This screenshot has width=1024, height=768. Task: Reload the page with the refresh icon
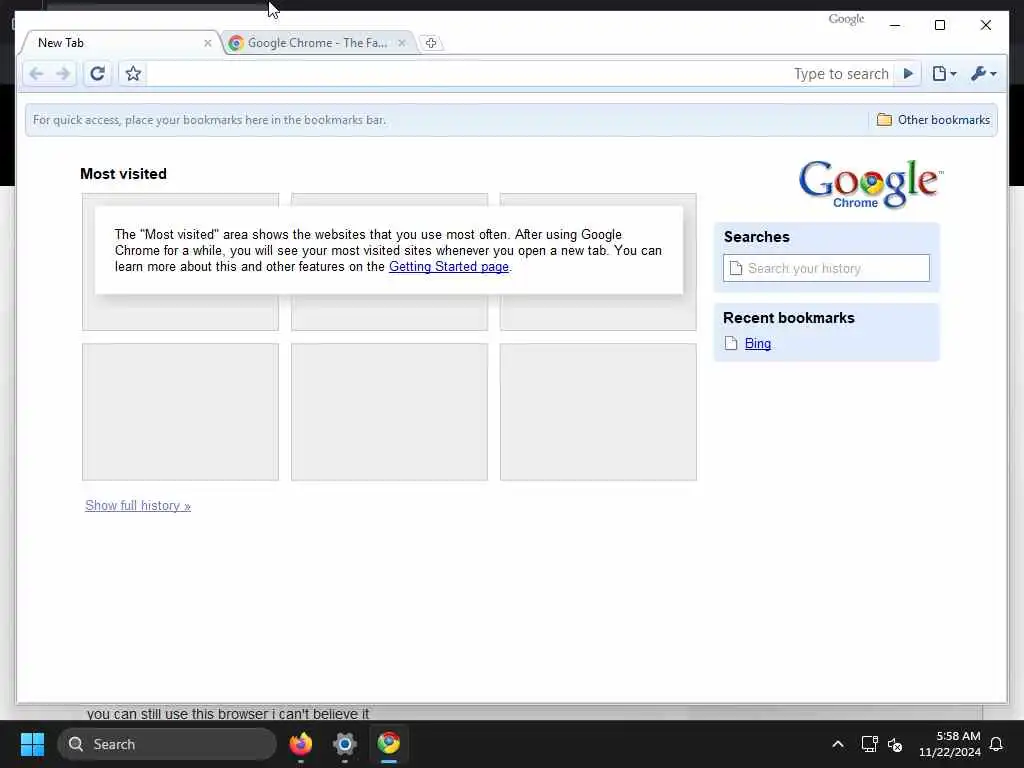click(97, 74)
